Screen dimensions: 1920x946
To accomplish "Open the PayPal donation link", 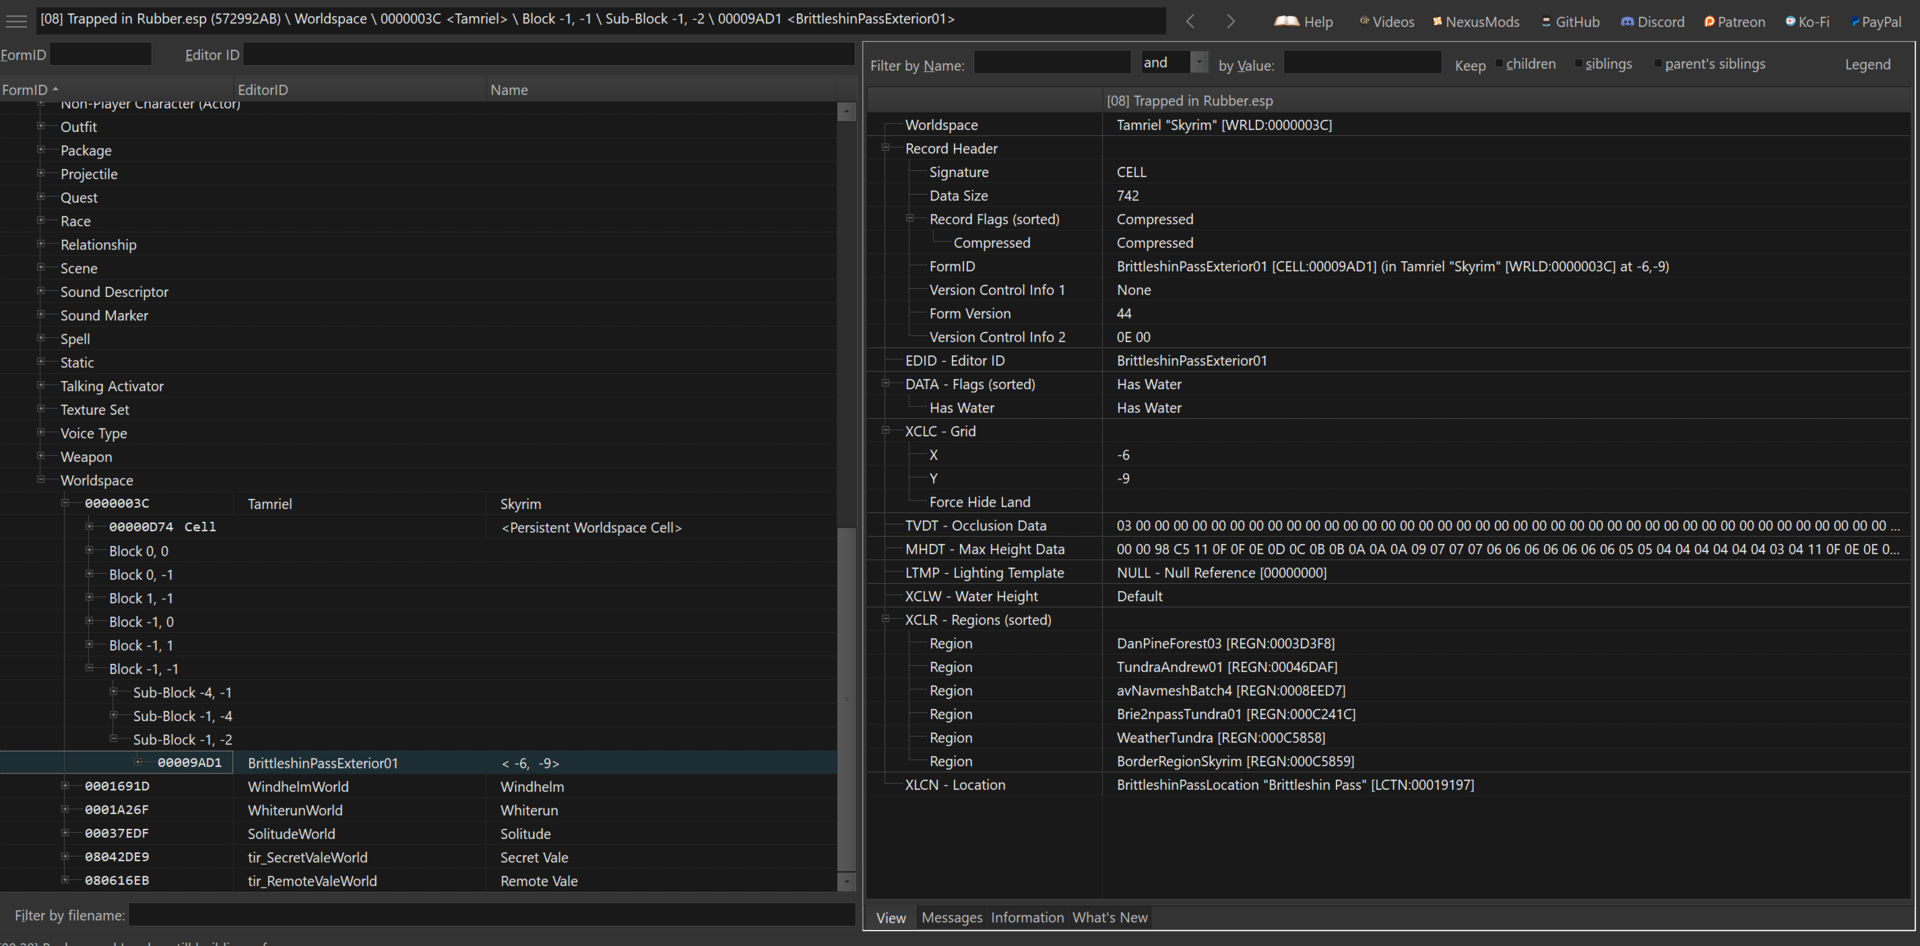I will coord(1876,21).
